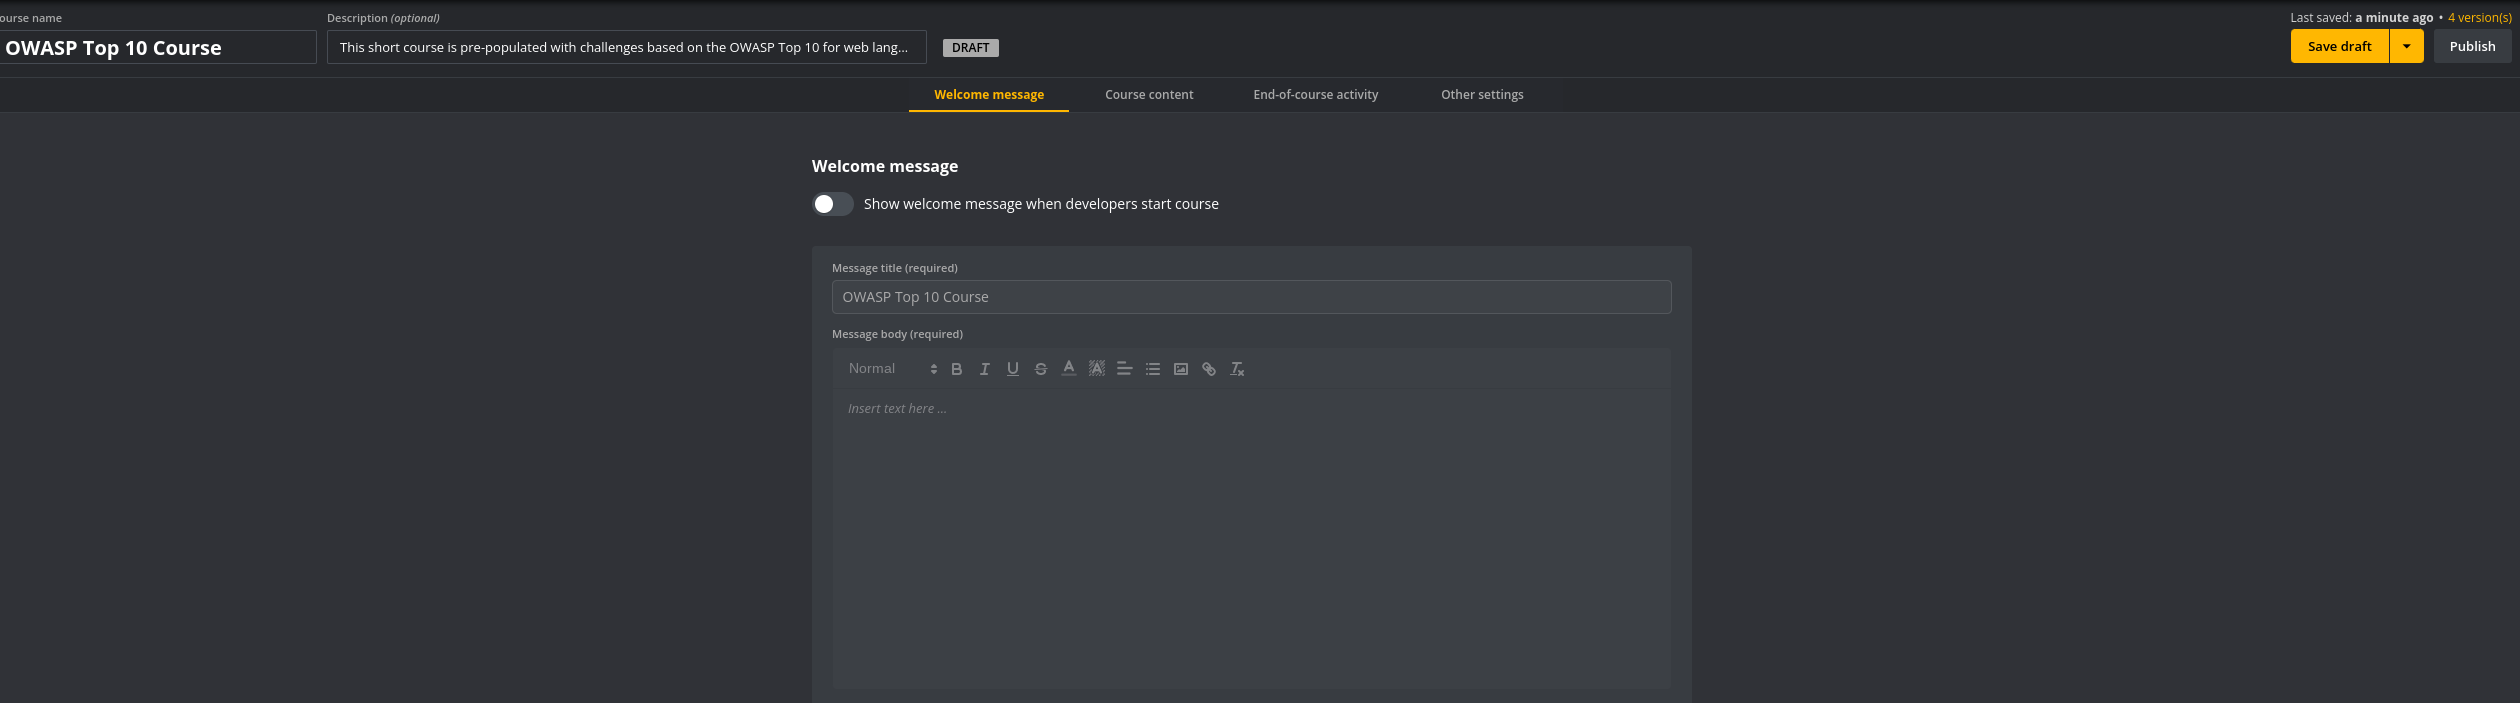2520x703 pixels.
Task: Publish the course
Action: [2472, 46]
